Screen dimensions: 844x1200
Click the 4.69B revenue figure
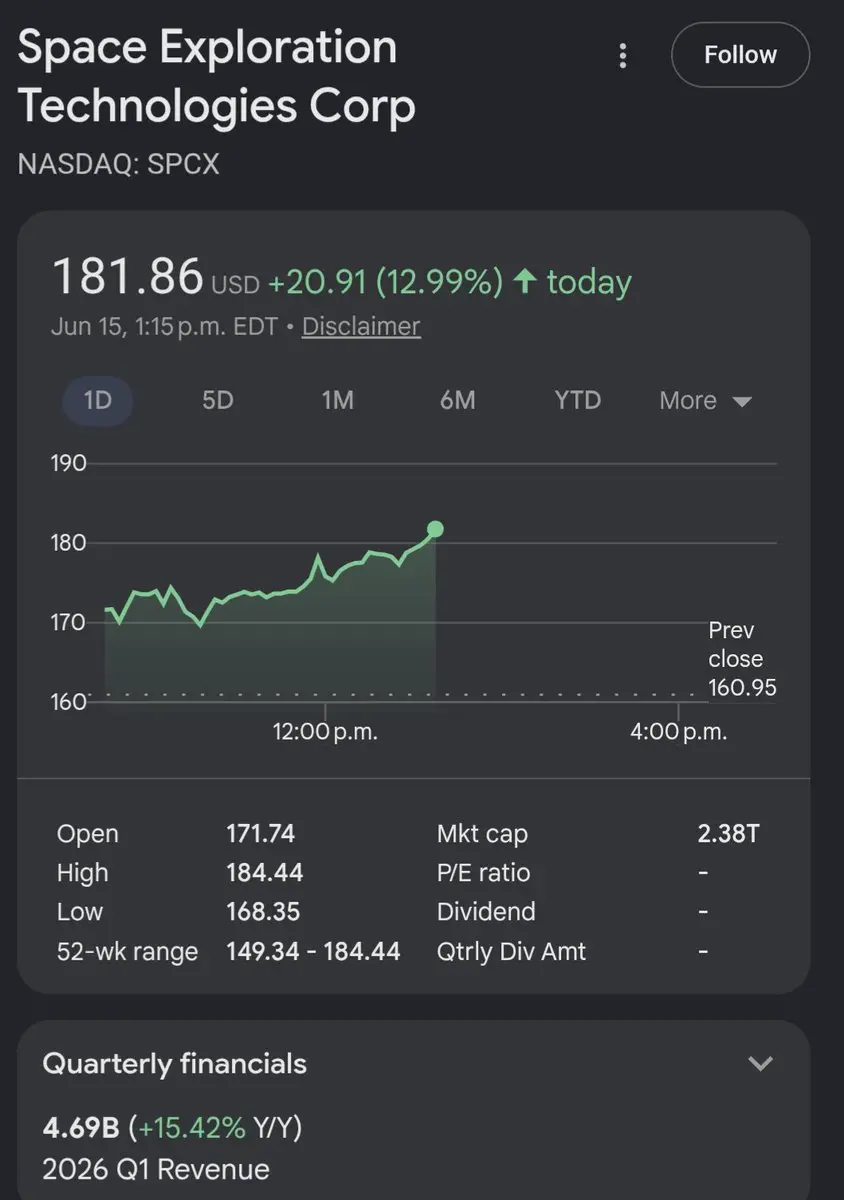click(80, 1128)
